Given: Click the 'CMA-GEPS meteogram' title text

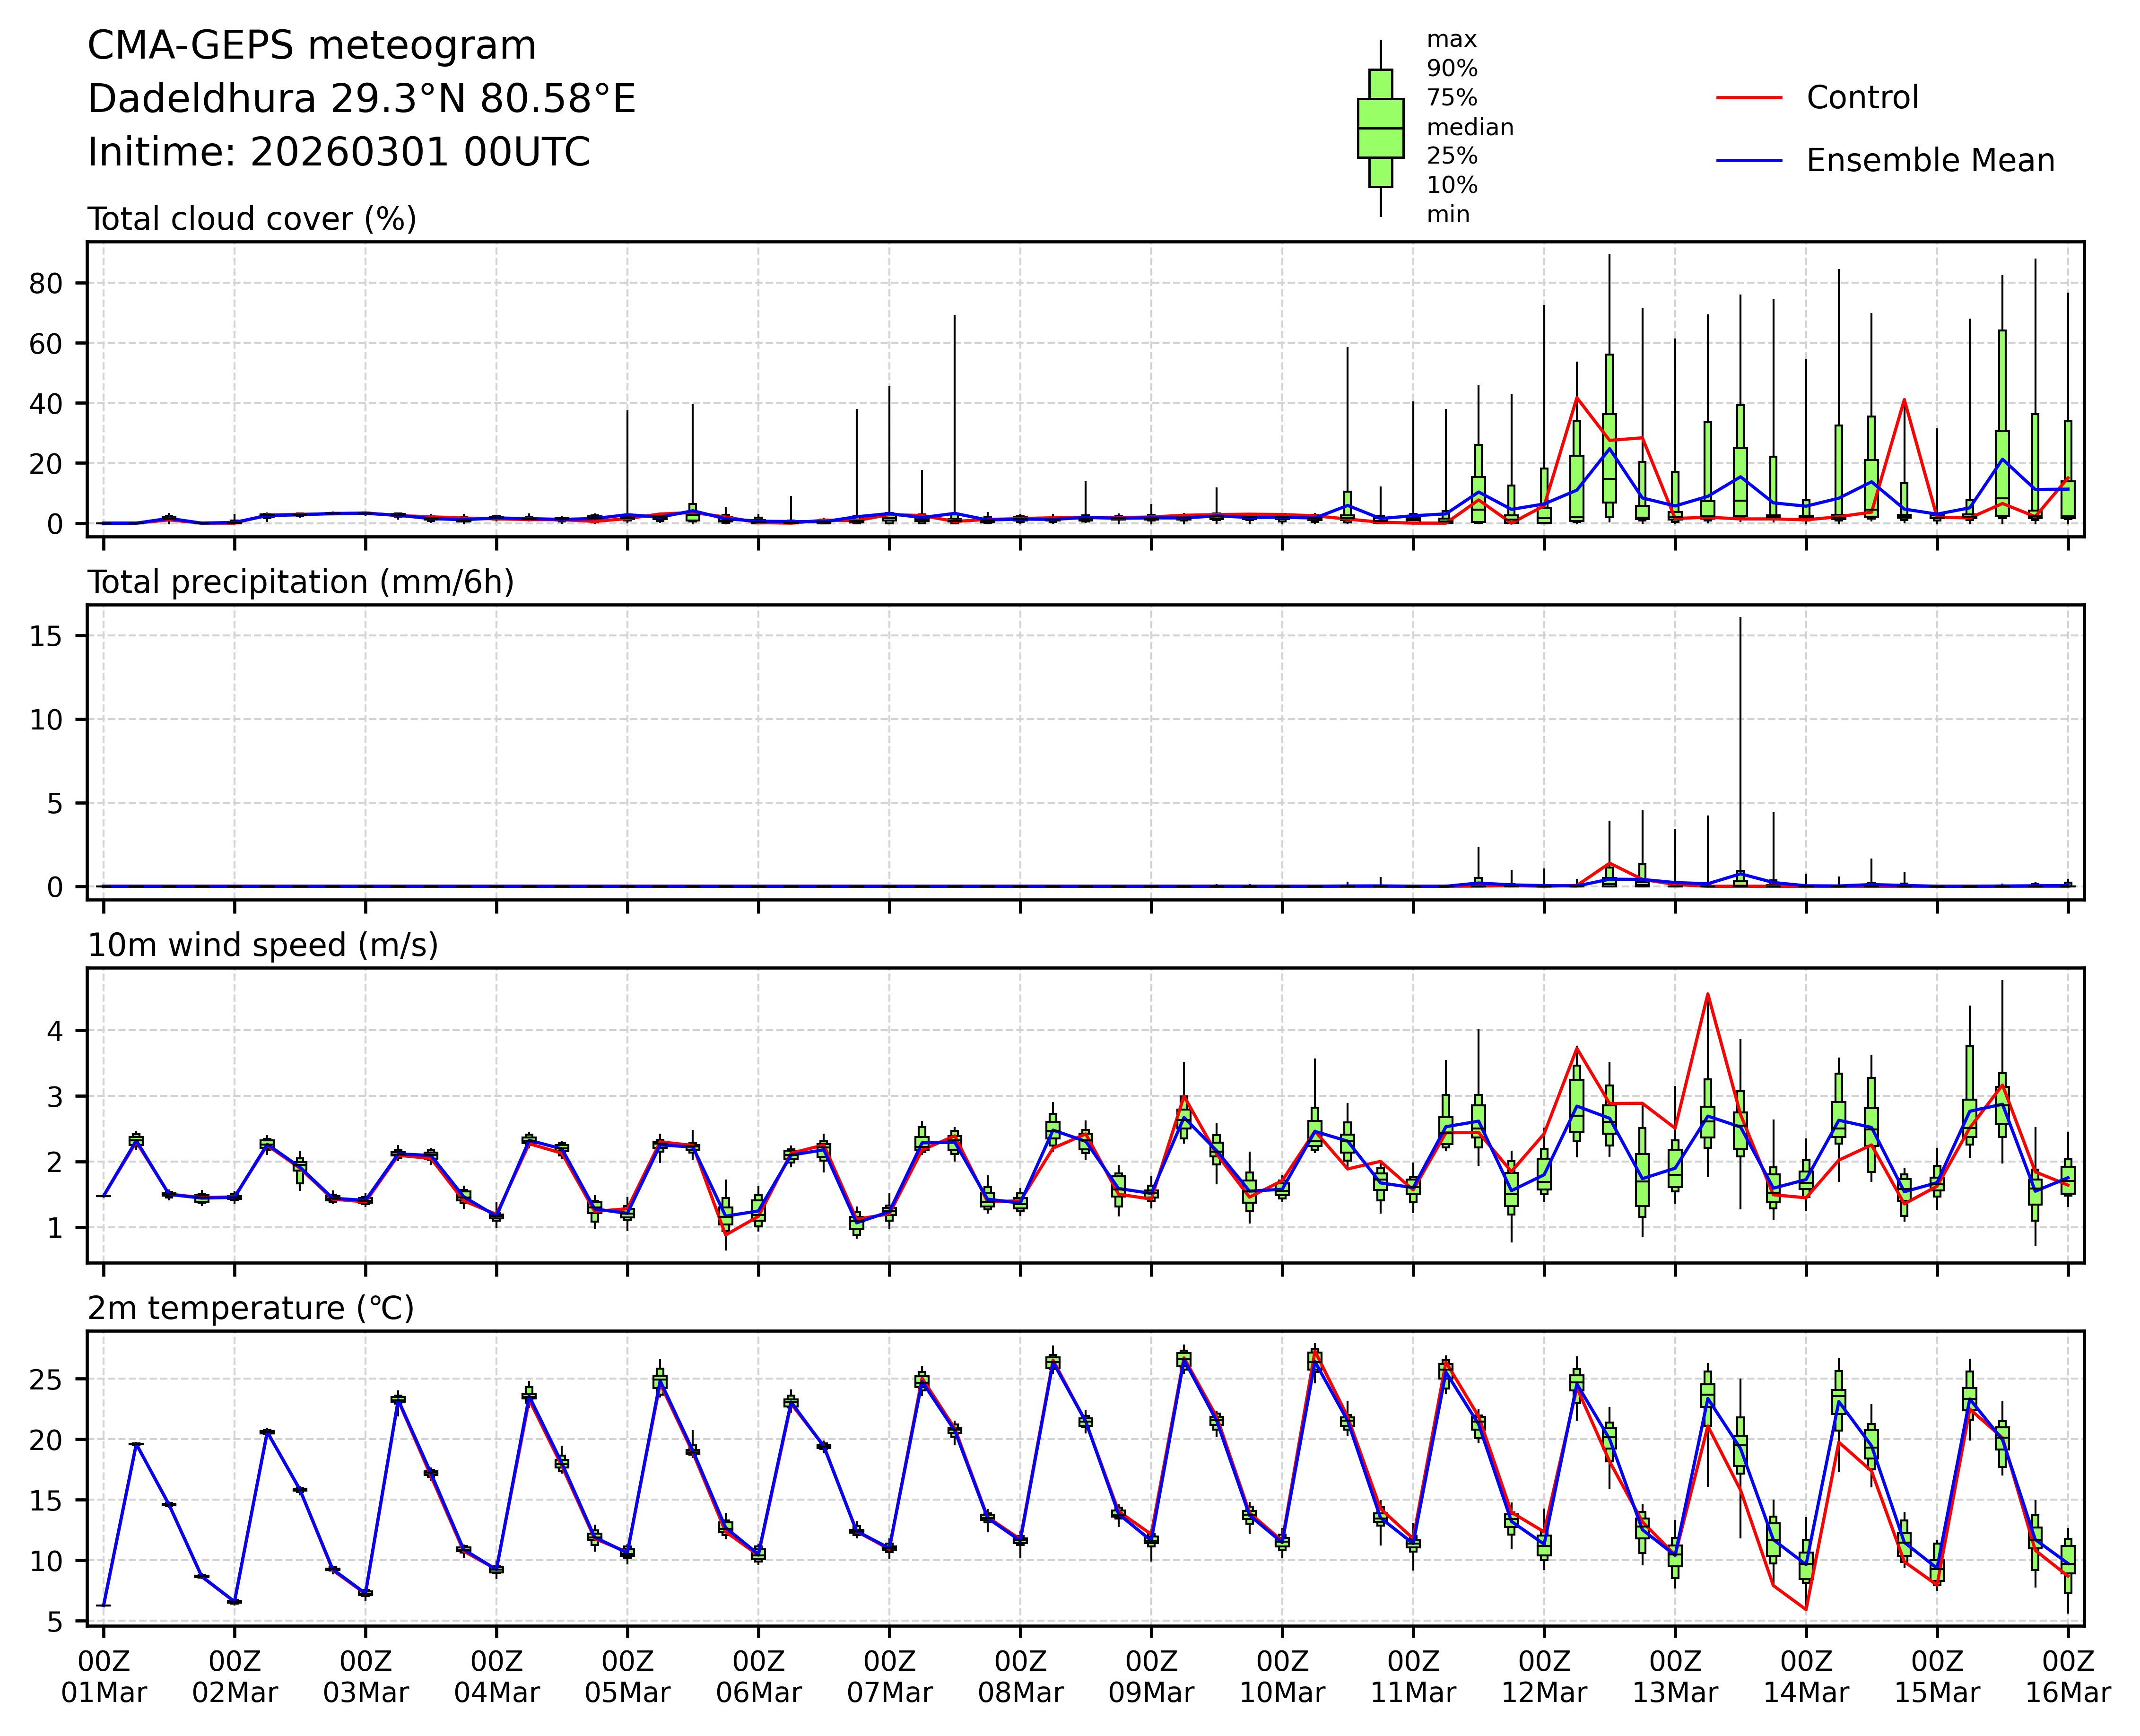Looking at the screenshot, I should 312,46.
